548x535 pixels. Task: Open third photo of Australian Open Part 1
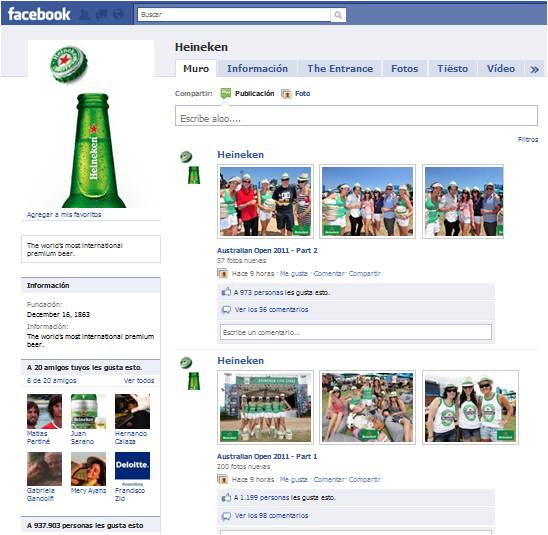click(470, 407)
